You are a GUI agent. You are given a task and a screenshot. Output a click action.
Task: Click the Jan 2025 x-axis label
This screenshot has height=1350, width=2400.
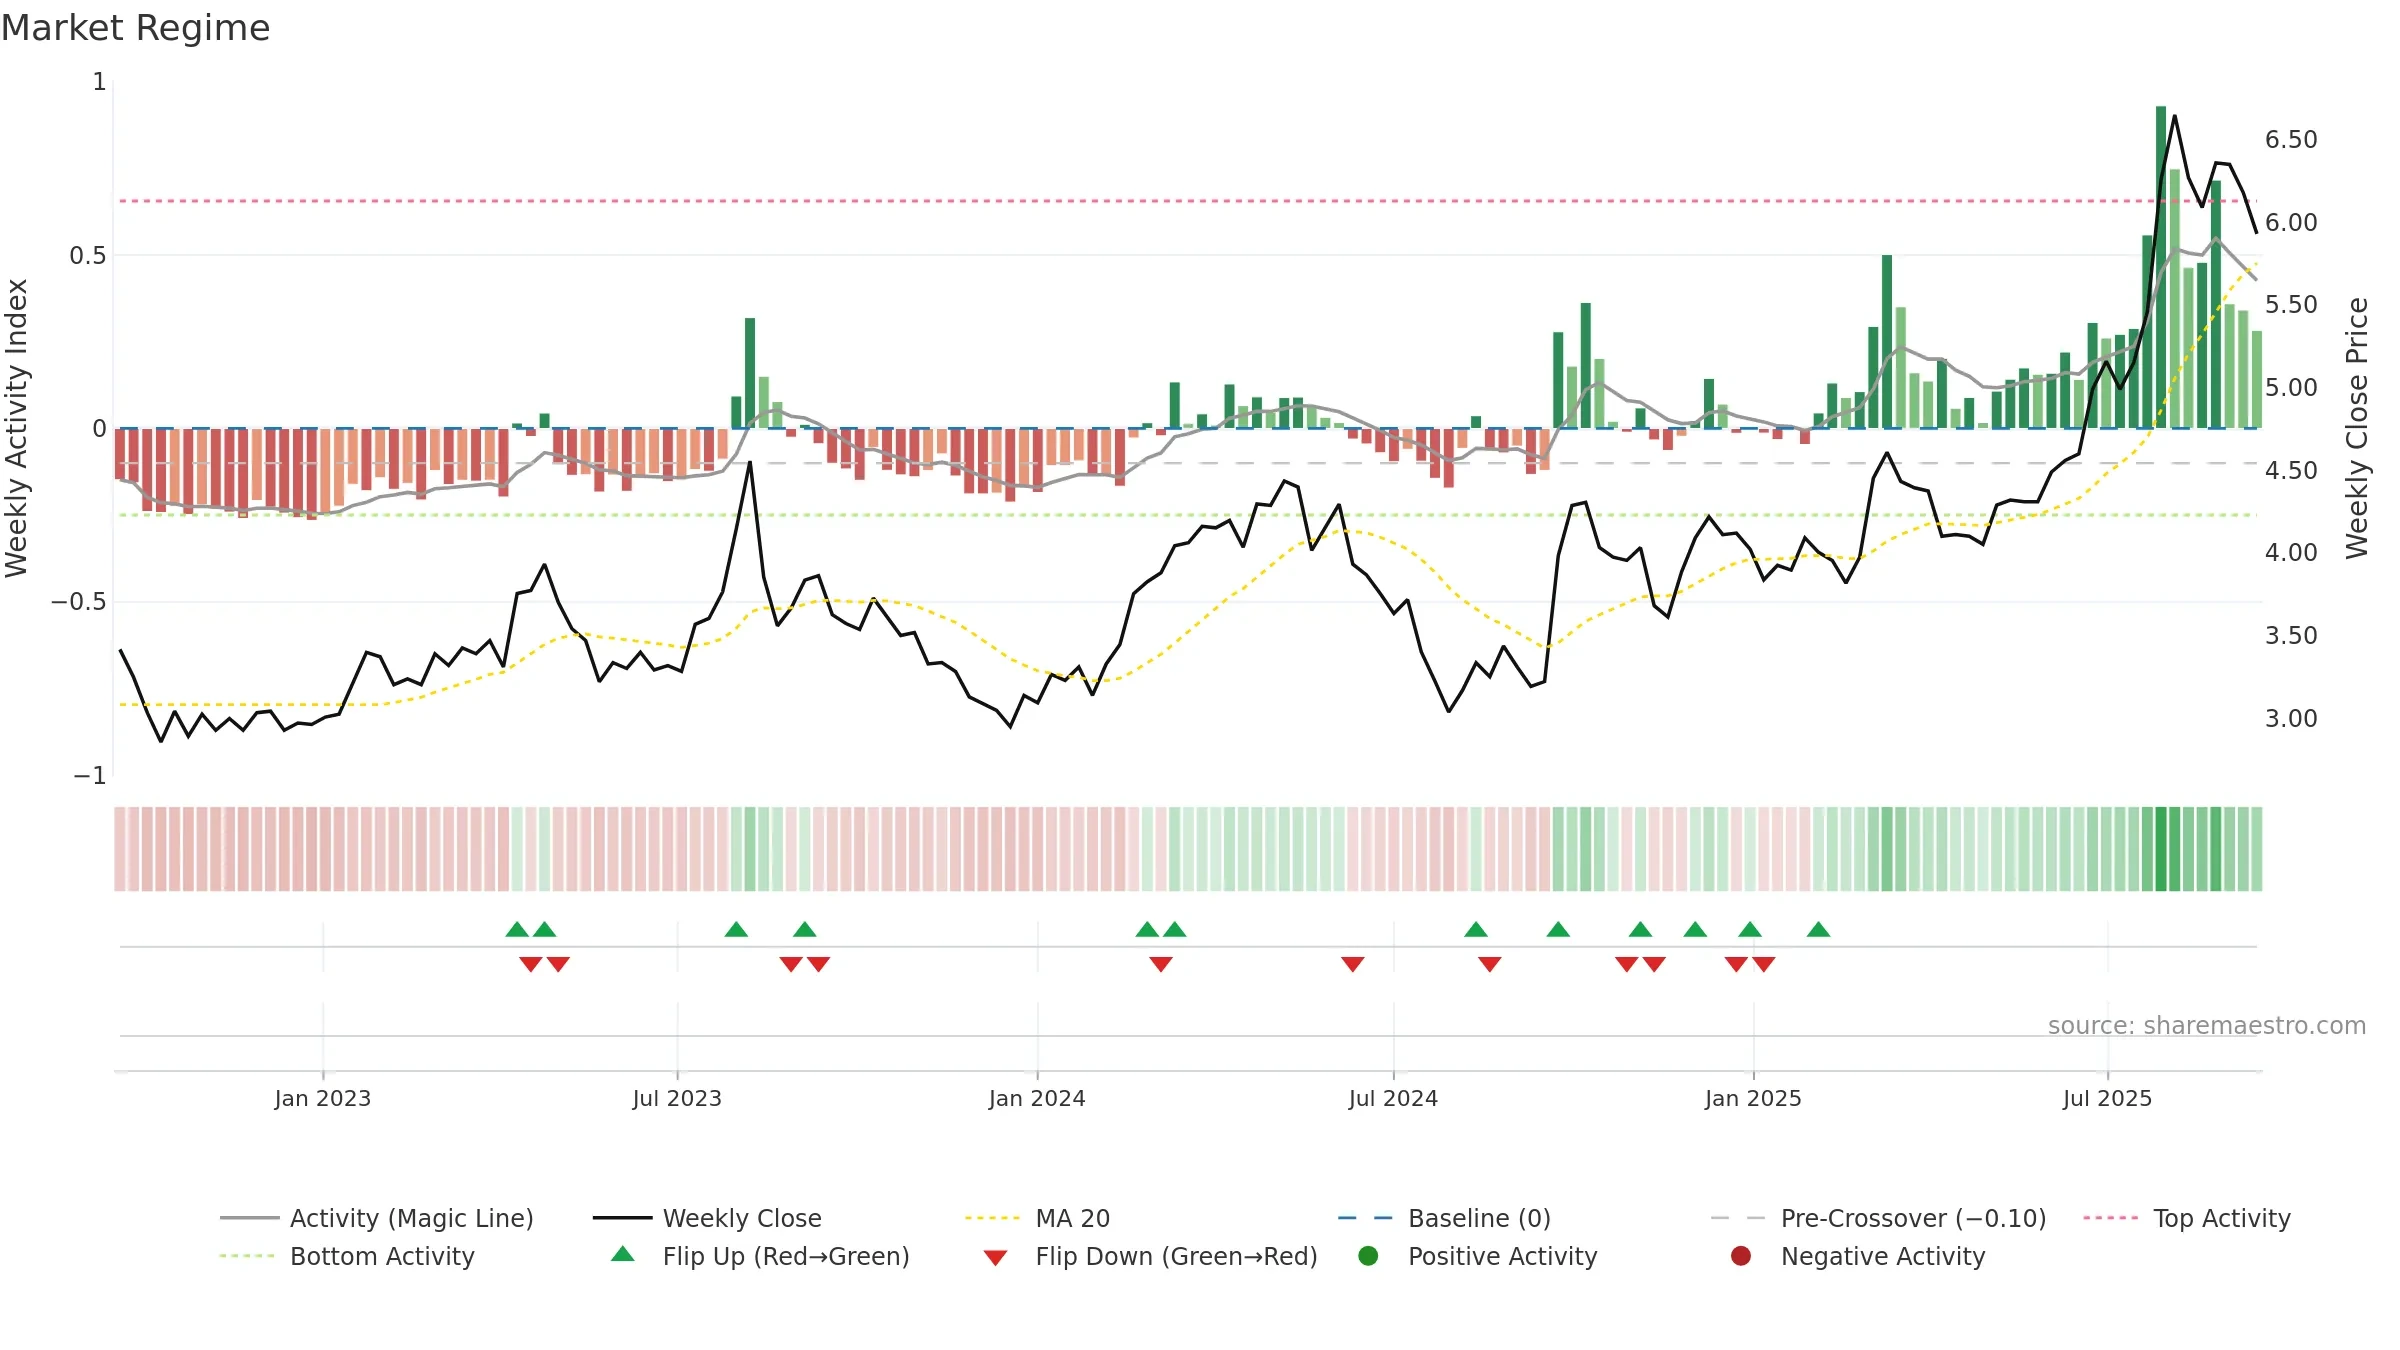pos(1753,1098)
